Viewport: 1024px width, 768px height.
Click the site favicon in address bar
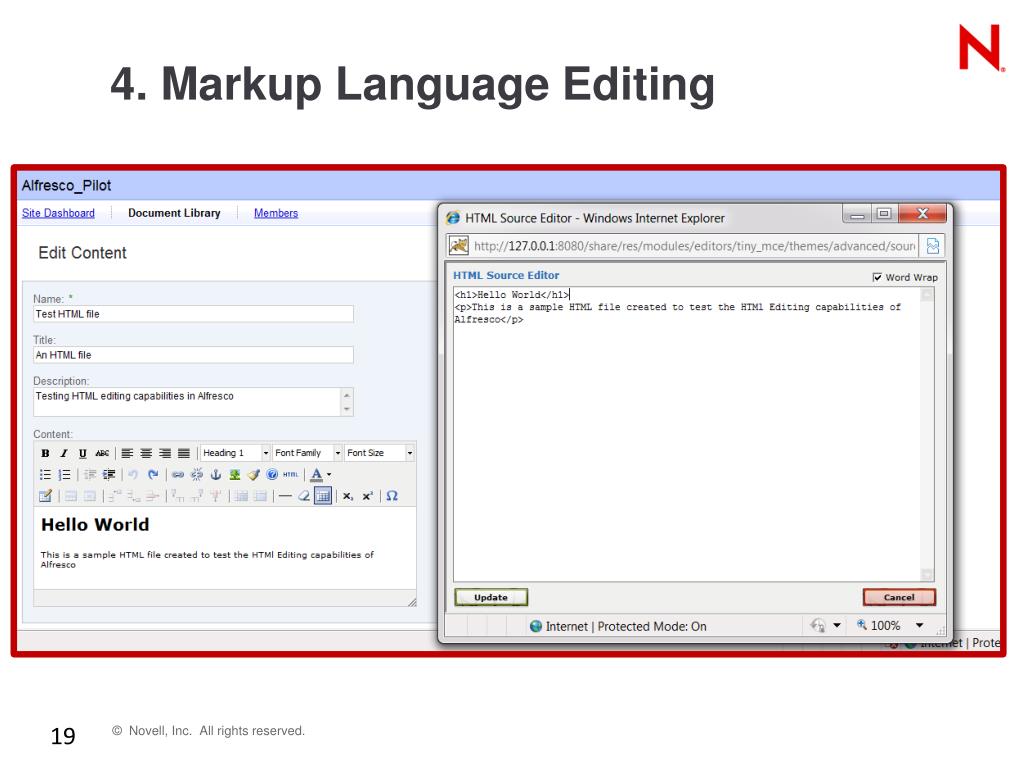(x=458, y=246)
